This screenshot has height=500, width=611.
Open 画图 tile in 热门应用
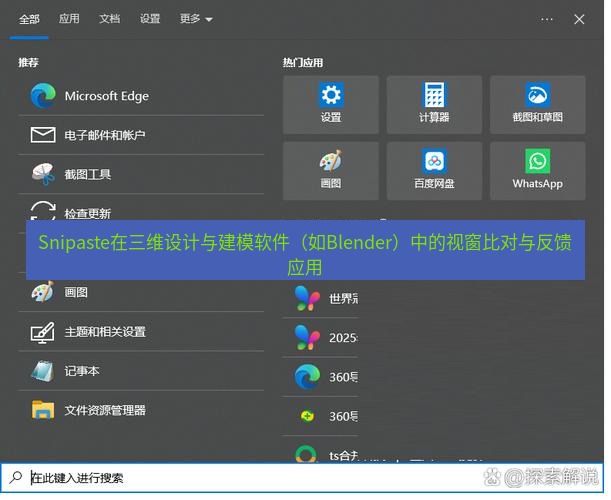(x=331, y=171)
